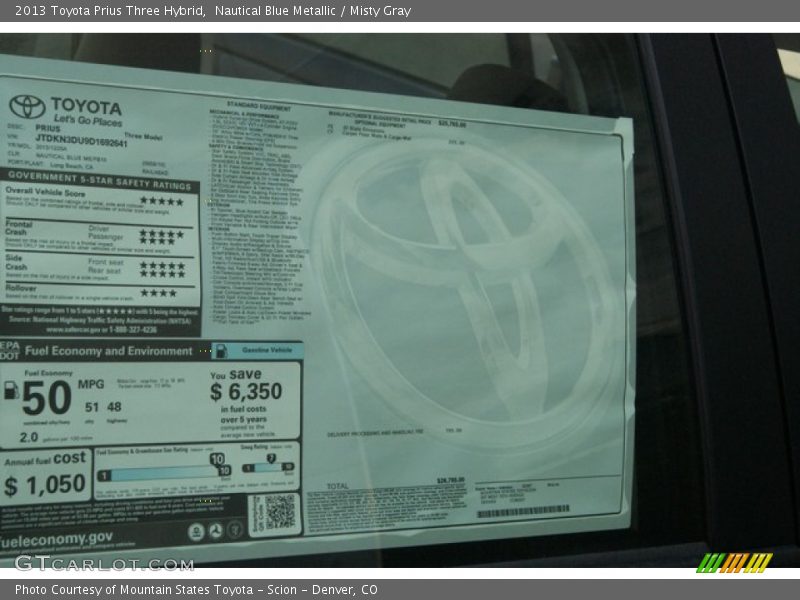
Task: Click the fuel pump icon beside Gasoline Vehicle
Action: (x=220, y=351)
